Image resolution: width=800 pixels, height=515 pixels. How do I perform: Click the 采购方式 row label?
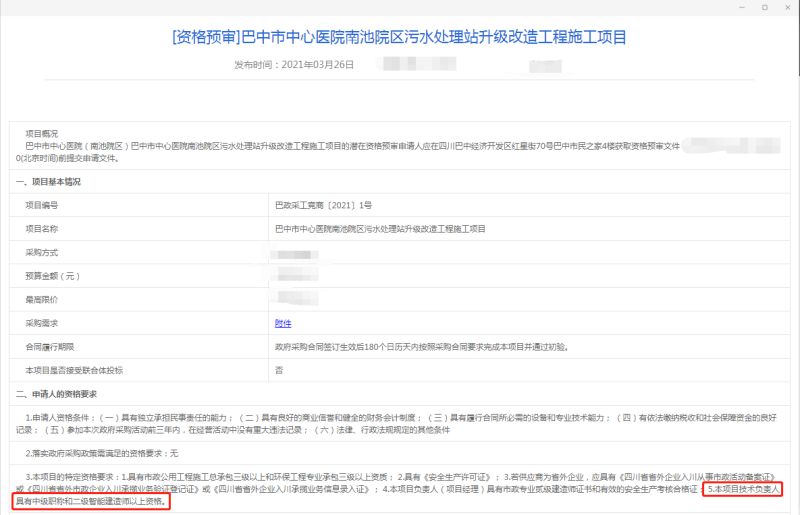tap(41, 253)
